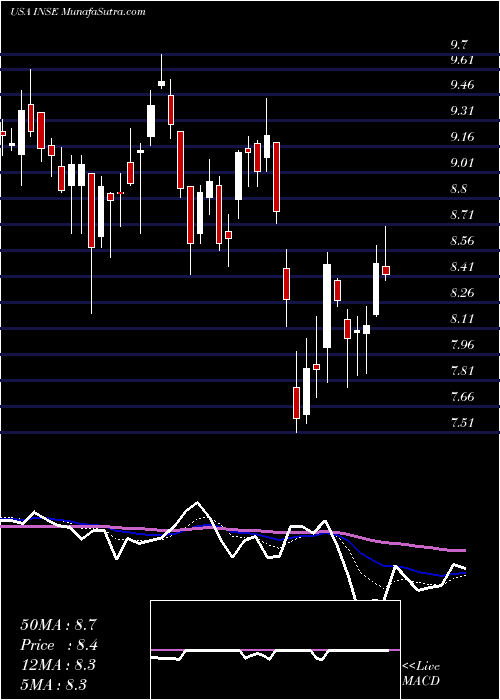Click the 'Price : 8.4' readout
Image resolution: width=500 pixels, height=700 pixels.
pyautogui.click(x=58, y=645)
